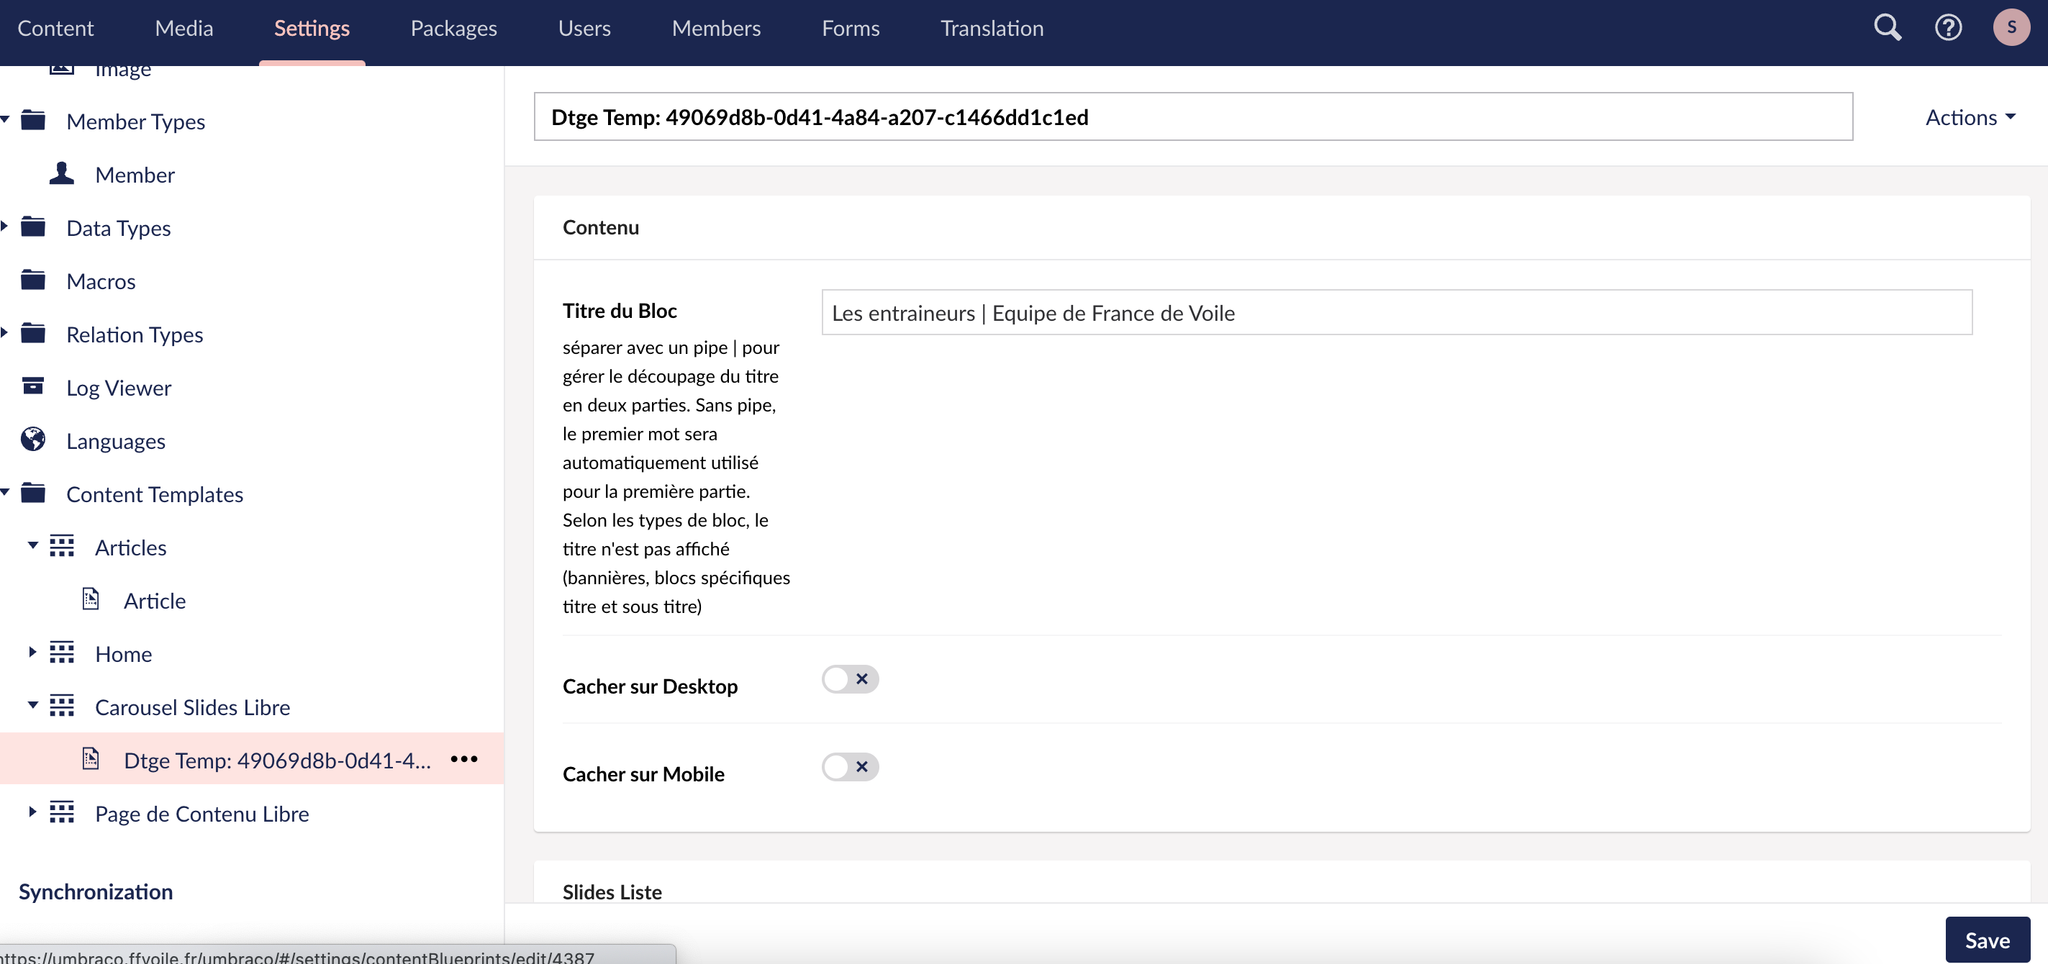
Task: Click the Dtge Temp document icon
Action: click(91, 759)
